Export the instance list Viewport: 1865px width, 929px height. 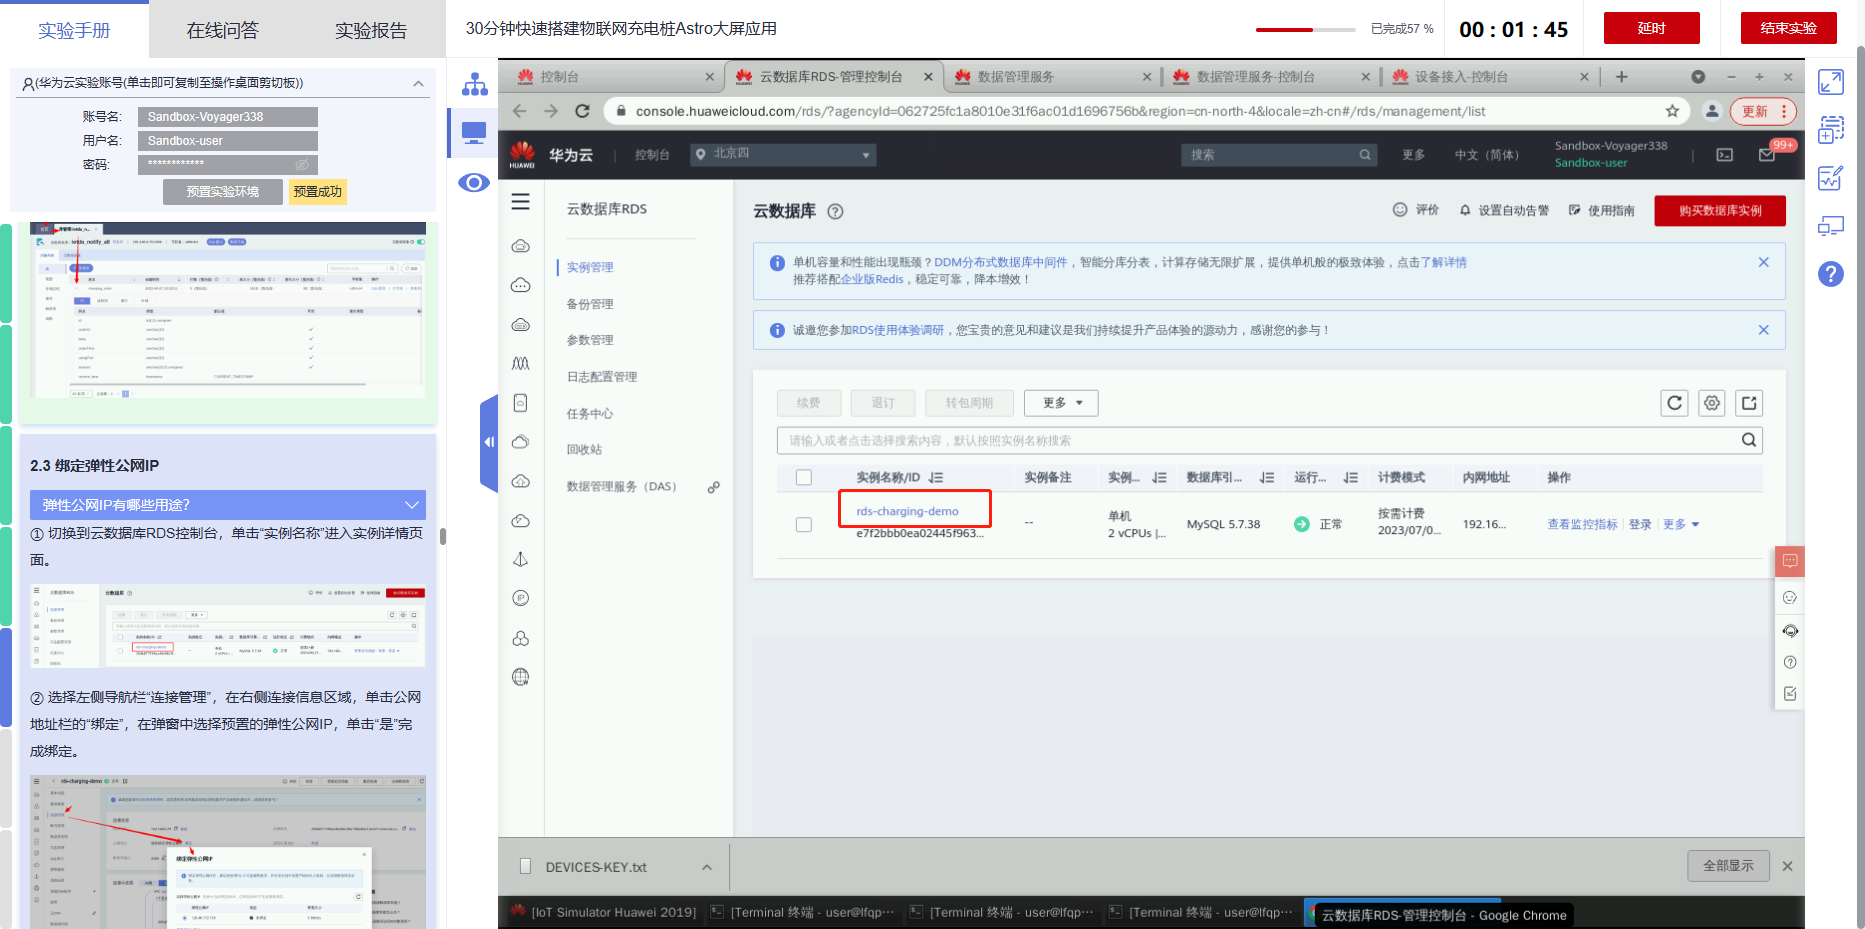(1749, 403)
